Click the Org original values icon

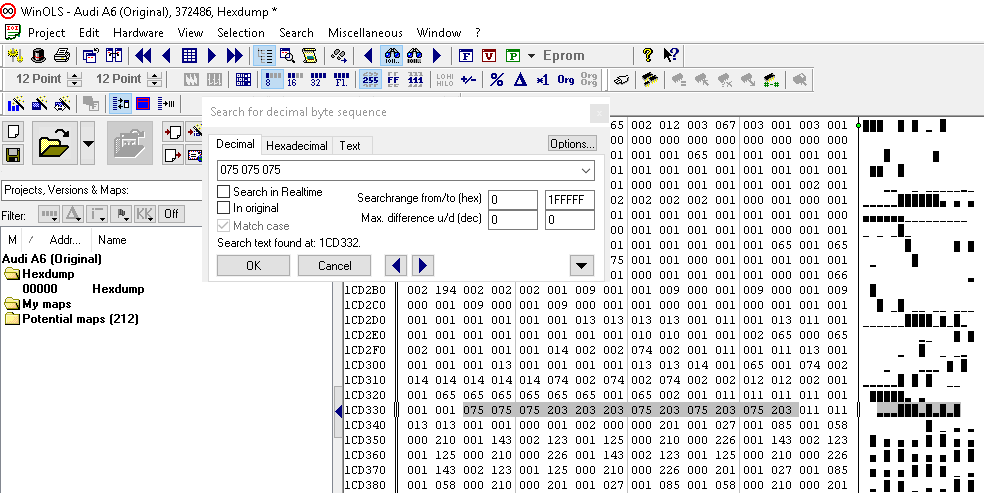pos(565,80)
